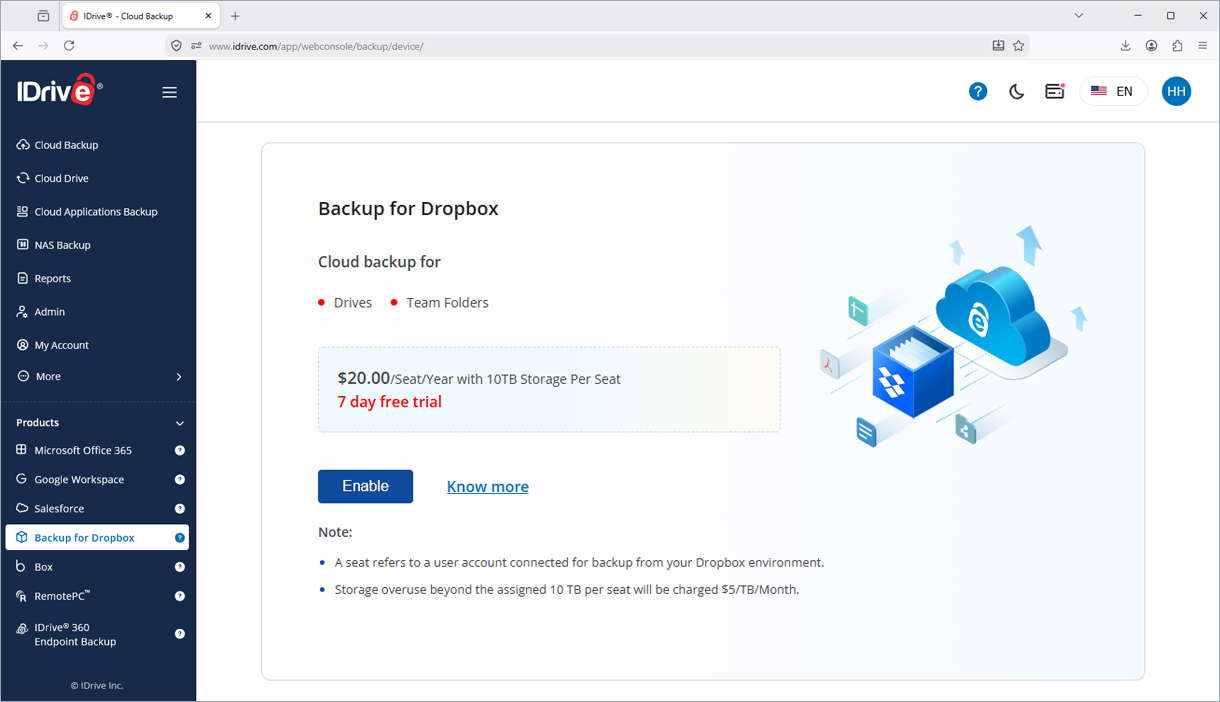Open the billing card icon in header
This screenshot has width=1220, height=702.
pos(1054,91)
